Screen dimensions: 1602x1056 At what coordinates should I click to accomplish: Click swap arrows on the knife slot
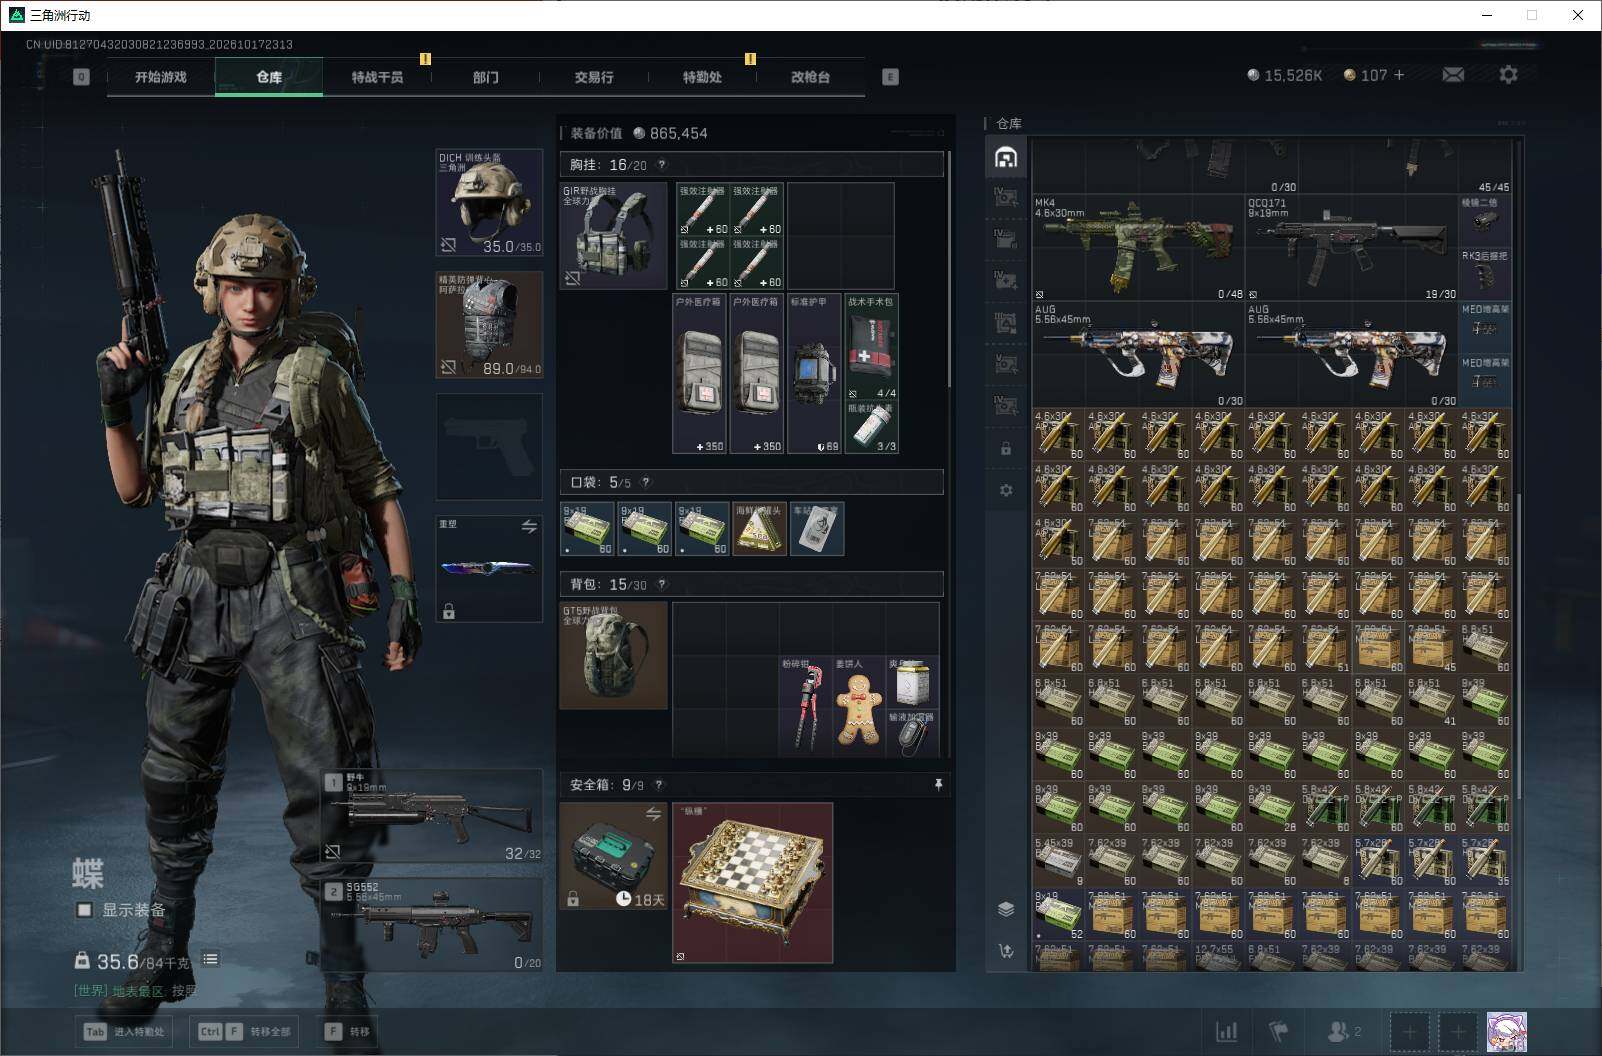(529, 527)
